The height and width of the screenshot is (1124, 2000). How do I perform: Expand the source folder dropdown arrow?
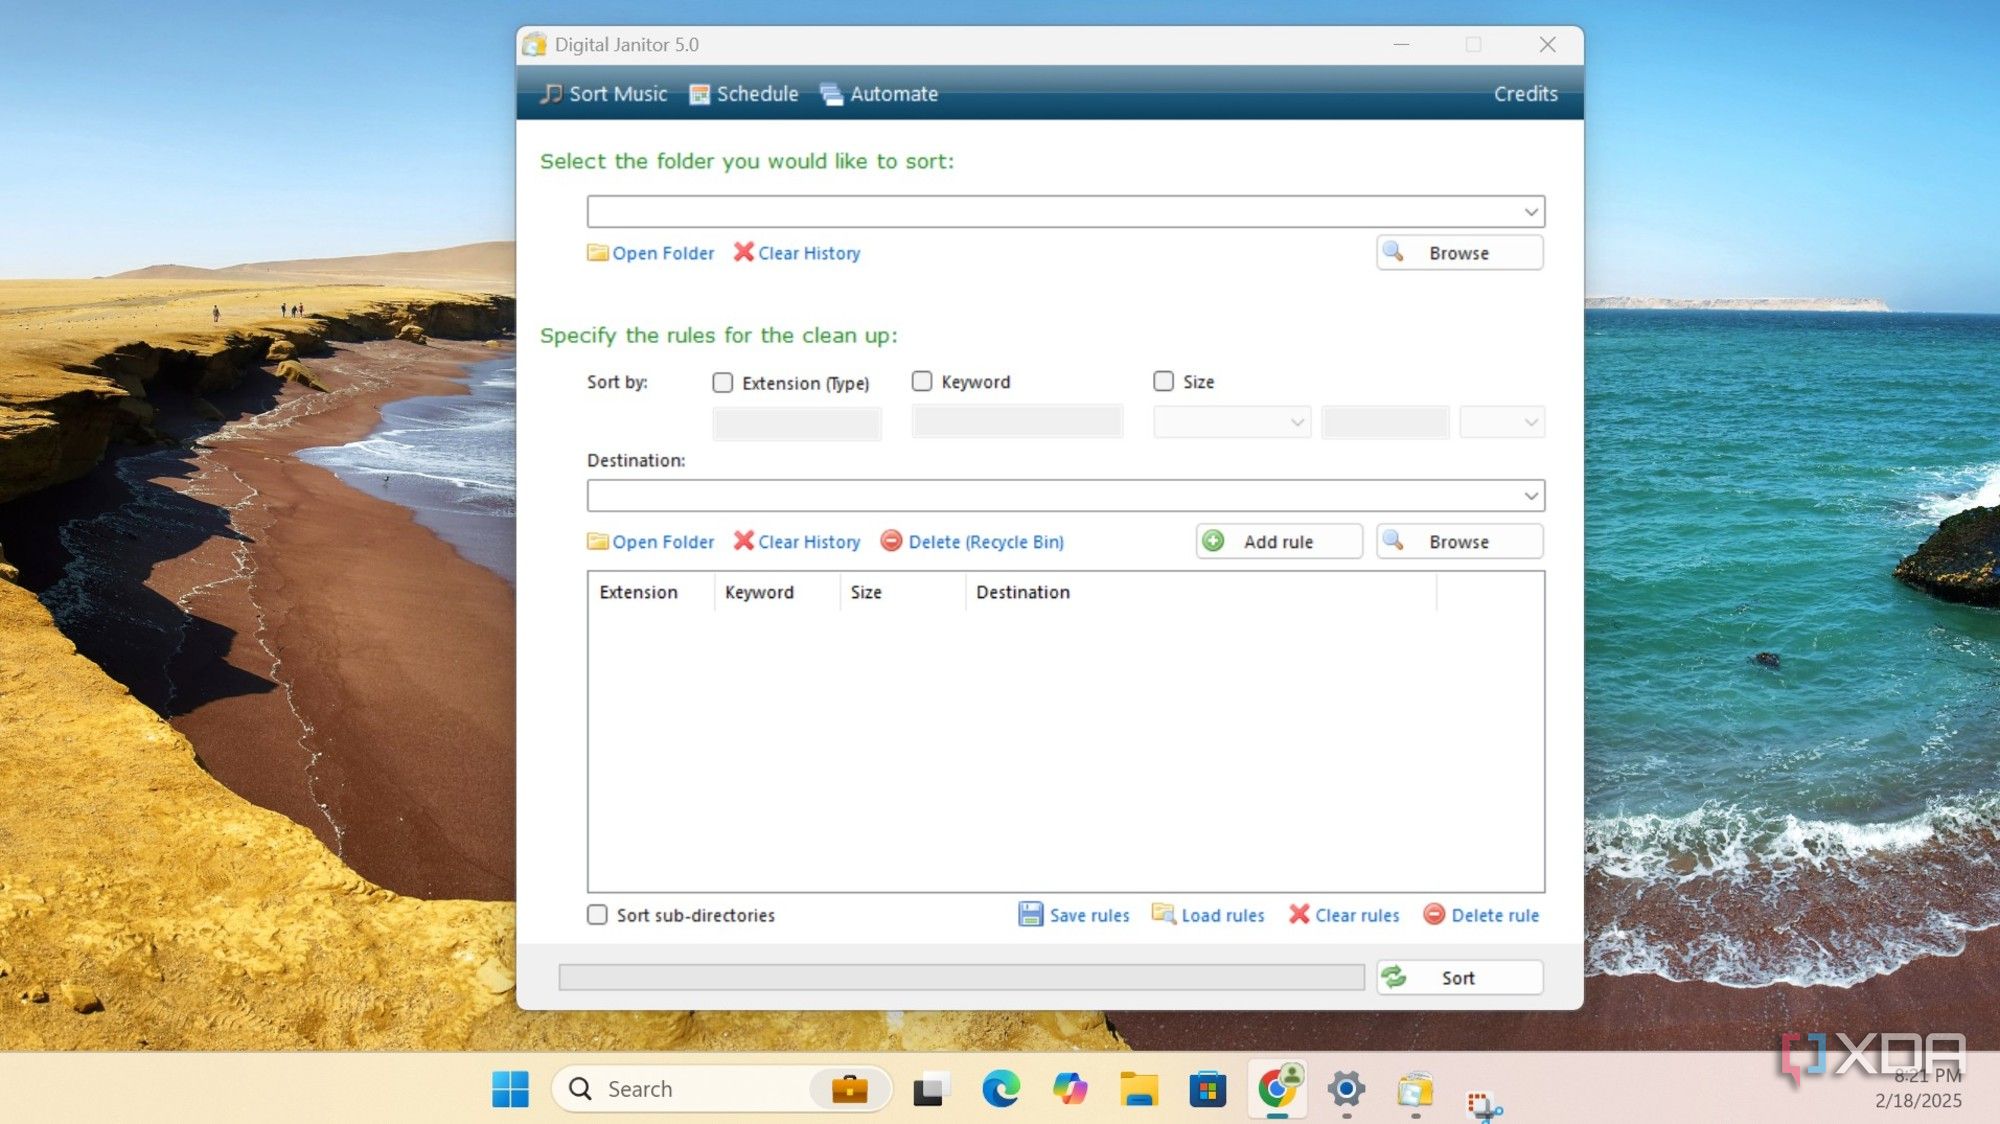pyautogui.click(x=1530, y=212)
